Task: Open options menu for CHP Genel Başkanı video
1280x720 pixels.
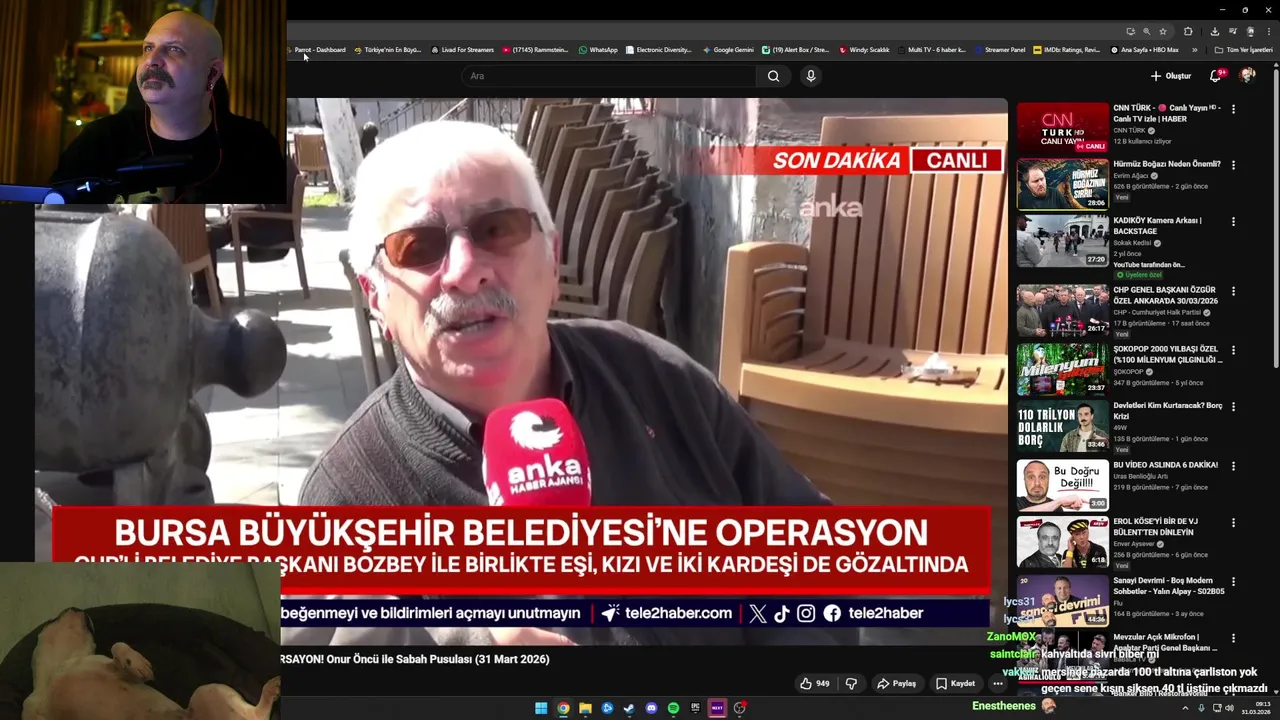Action: [x=1233, y=291]
